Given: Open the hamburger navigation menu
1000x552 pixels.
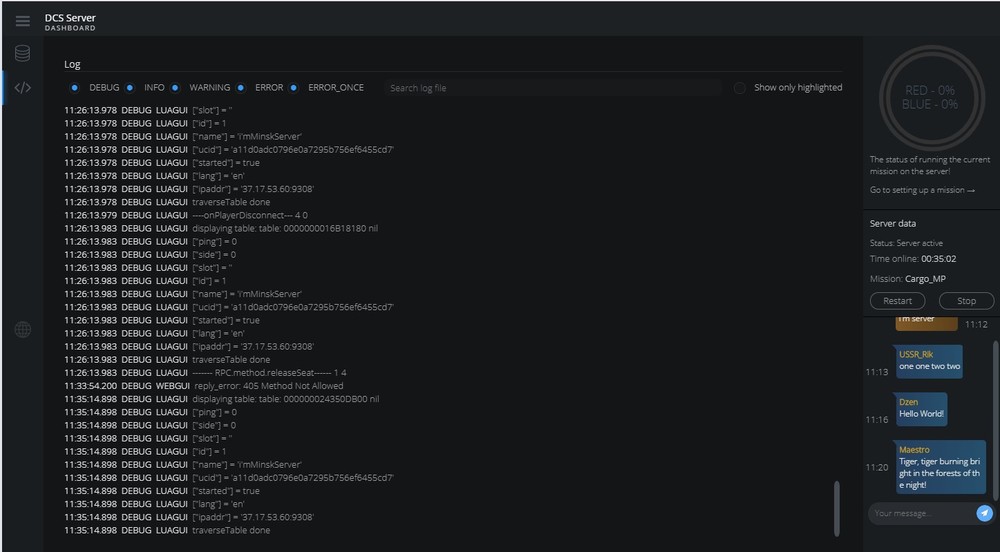Looking at the screenshot, I should click(22, 21).
